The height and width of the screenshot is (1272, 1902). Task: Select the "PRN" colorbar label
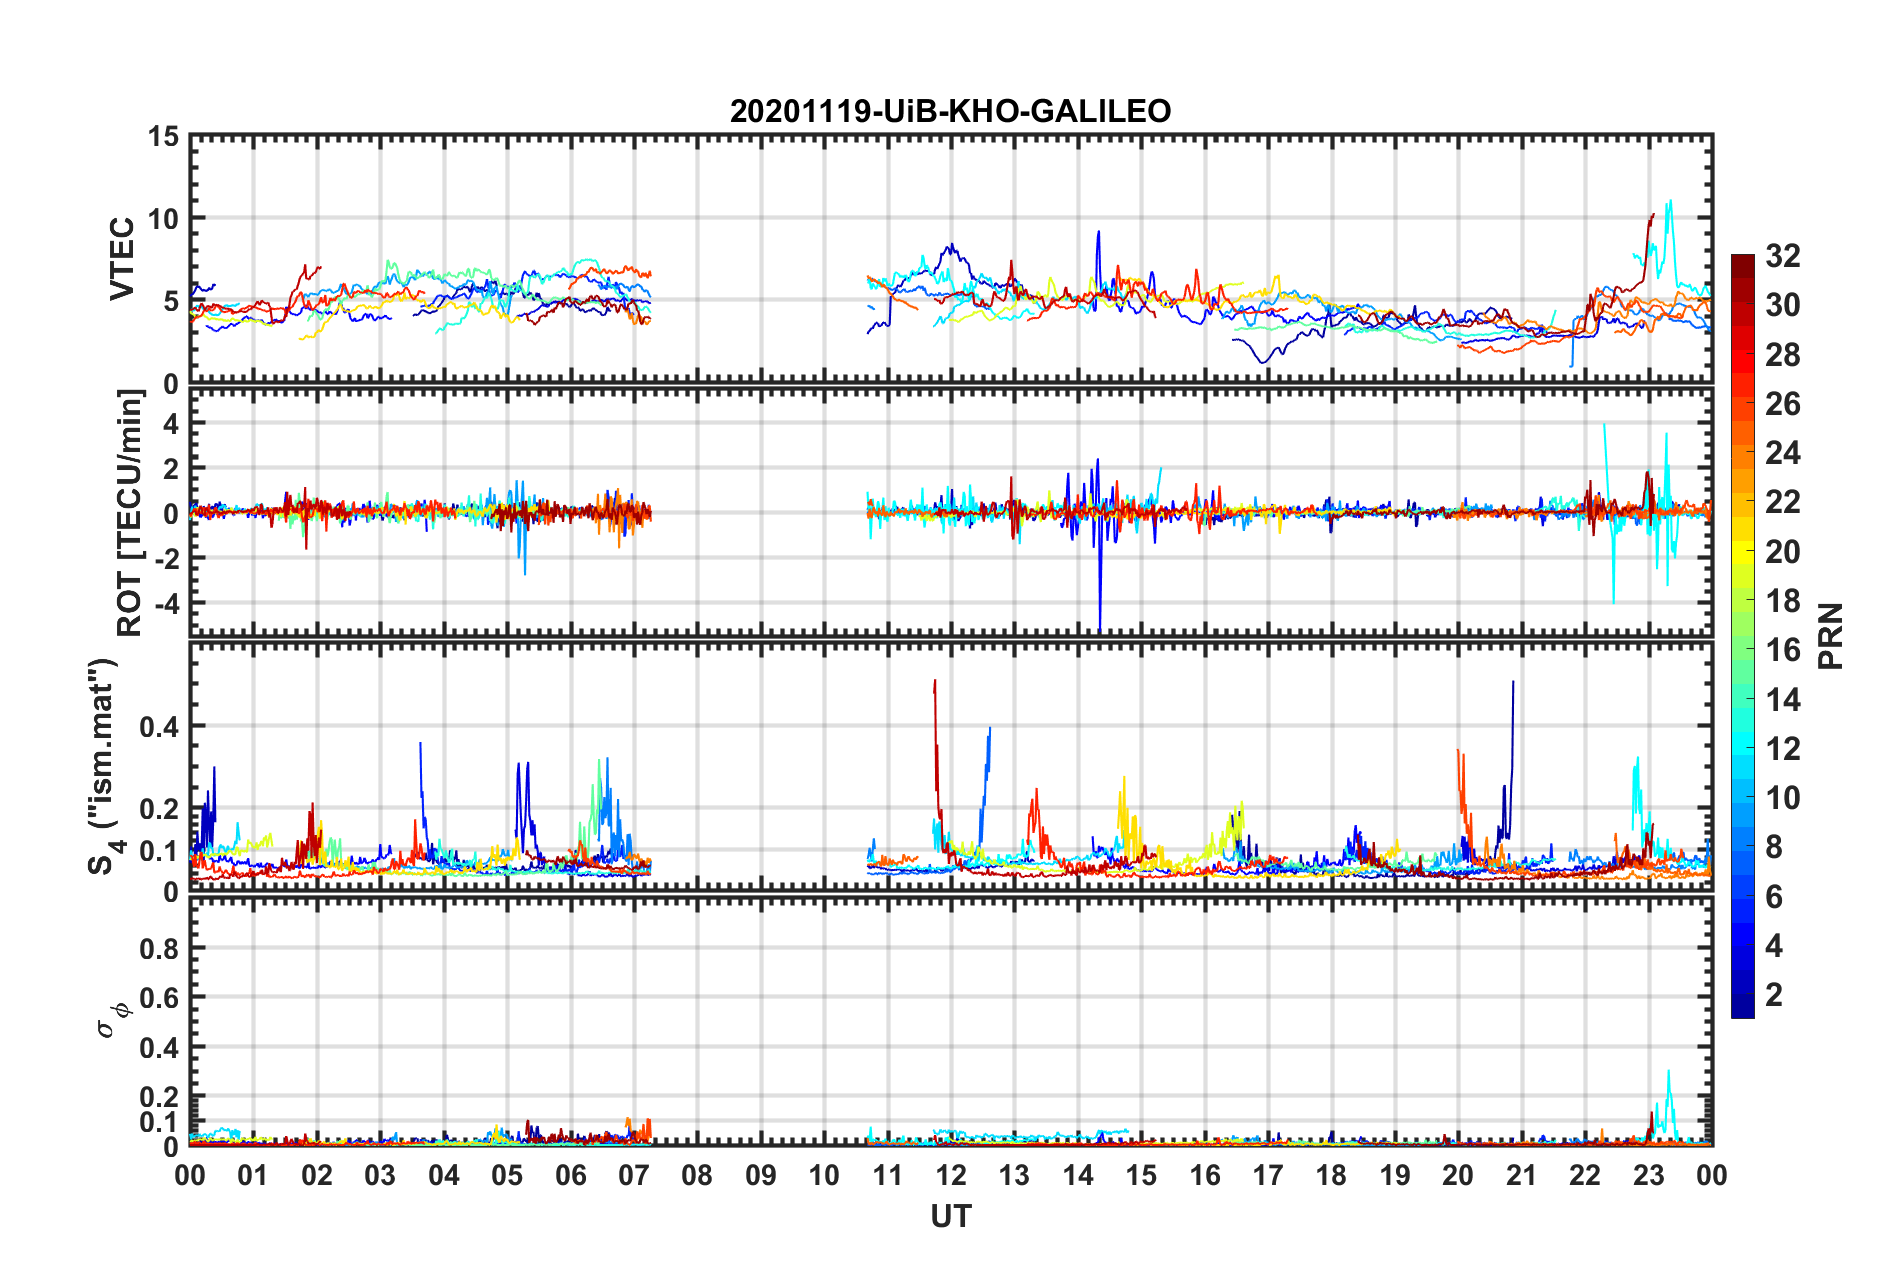tap(1831, 636)
